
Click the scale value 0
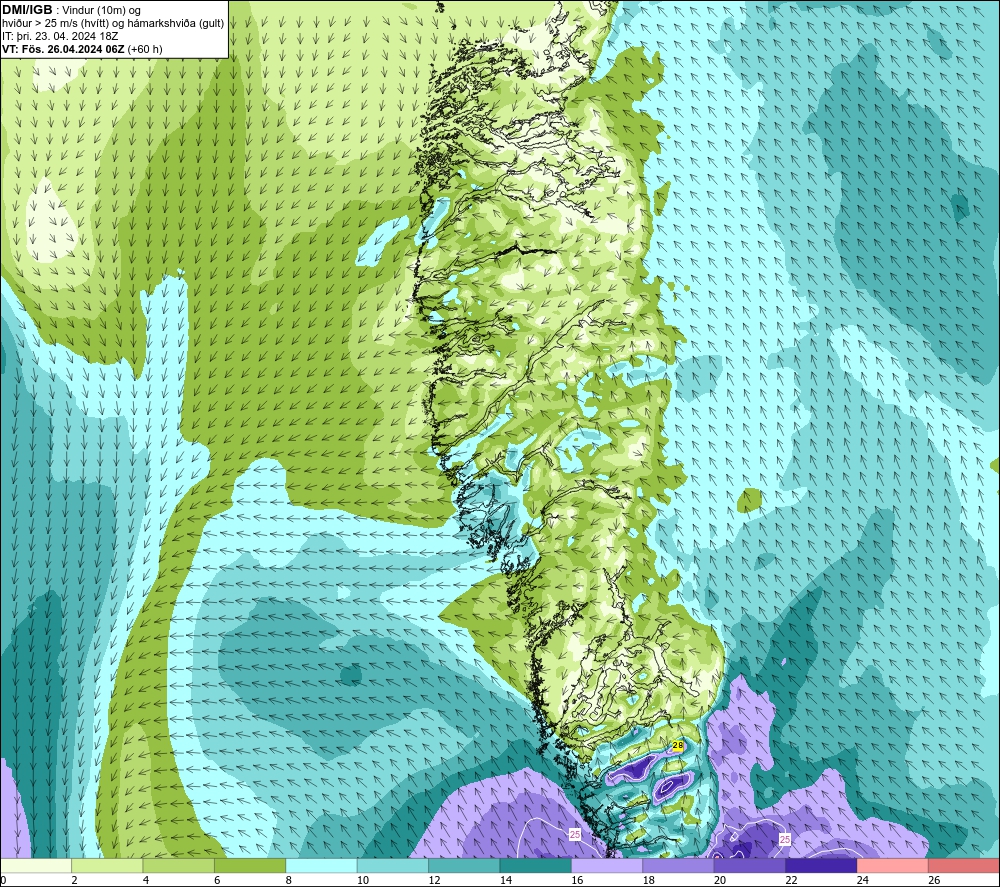(x=3, y=880)
